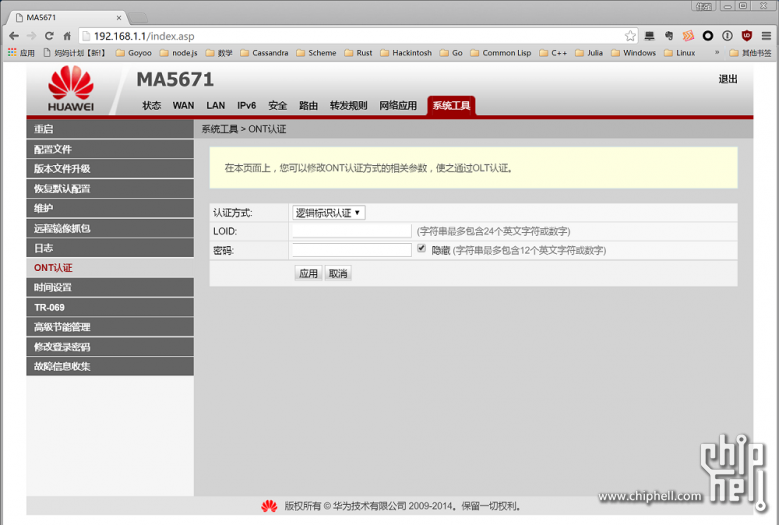Select 时间设置 in the sidebar

point(110,288)
